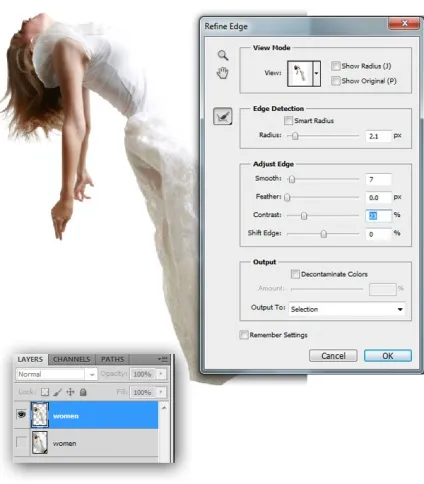Click the lock position move icon

pyautogui.click(x=70, y=392)
